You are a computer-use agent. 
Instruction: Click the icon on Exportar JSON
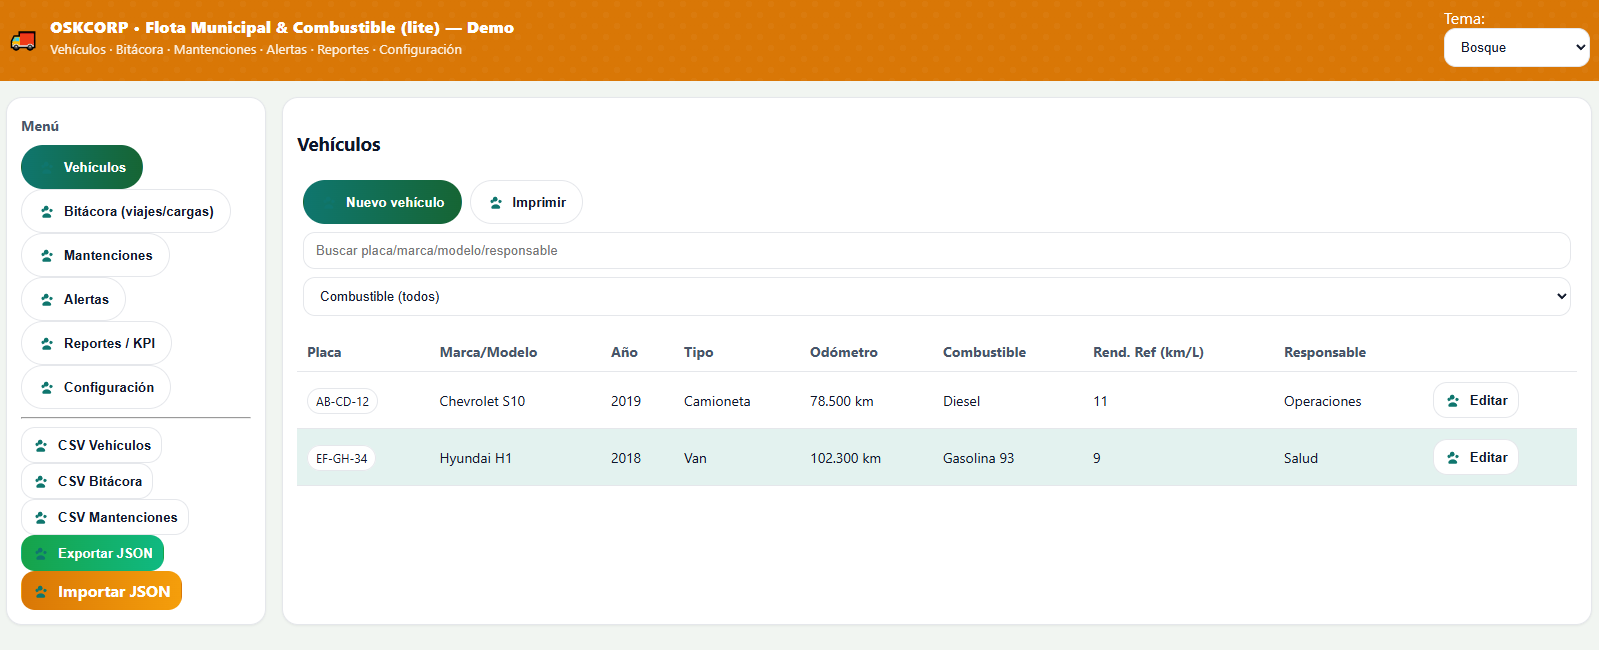point(41,554)
